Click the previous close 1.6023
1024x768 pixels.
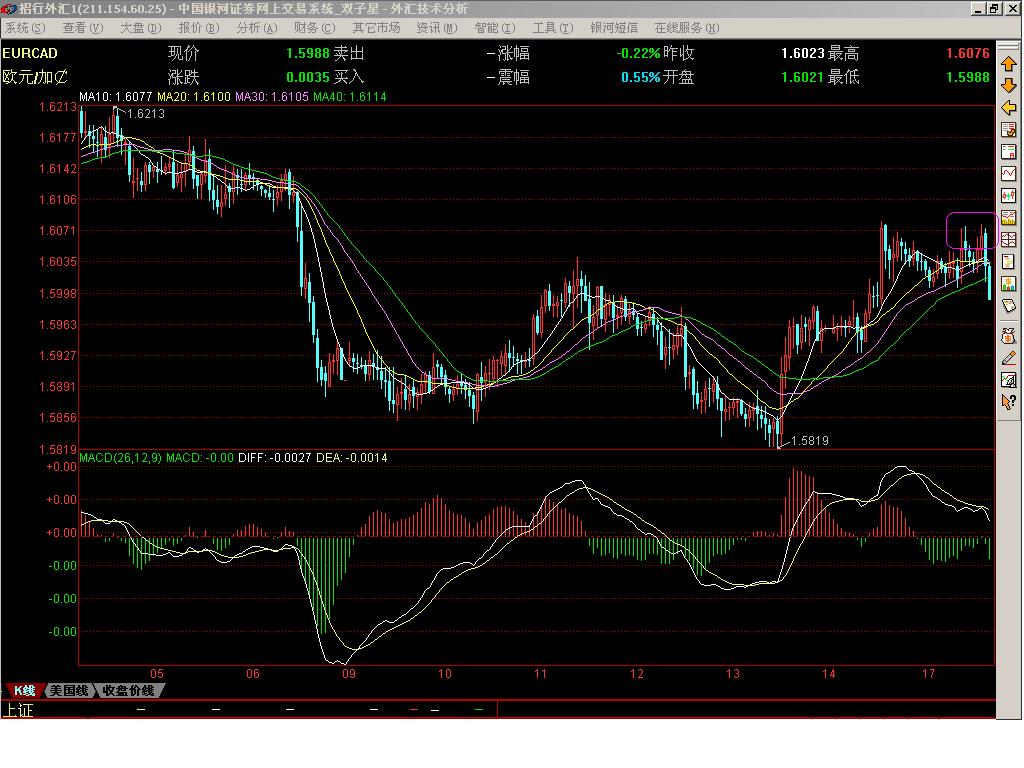(803, 54)
